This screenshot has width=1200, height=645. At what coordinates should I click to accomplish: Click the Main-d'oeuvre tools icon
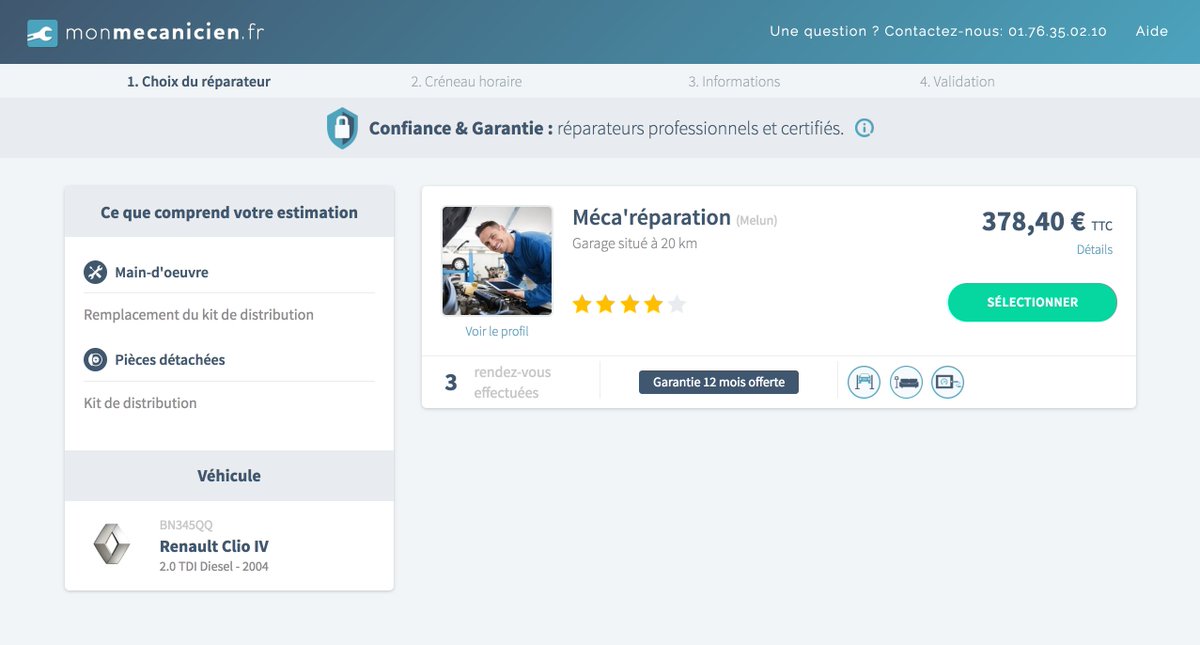coord(95,272)
